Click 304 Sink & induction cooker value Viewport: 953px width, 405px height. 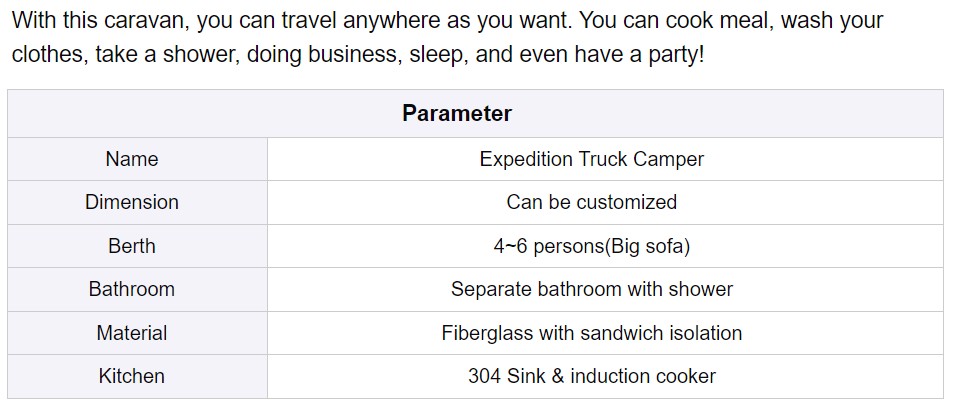591,376
